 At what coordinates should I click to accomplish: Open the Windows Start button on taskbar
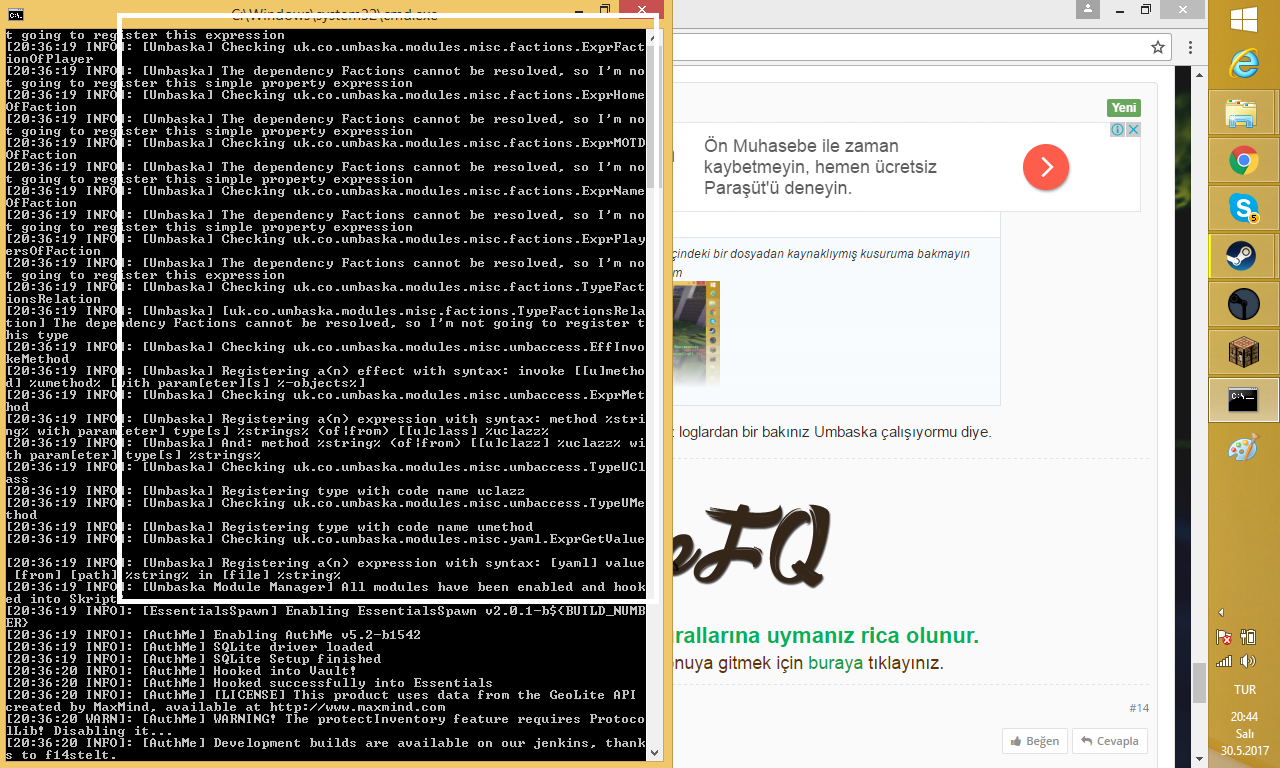click(x=1244, y=19)
